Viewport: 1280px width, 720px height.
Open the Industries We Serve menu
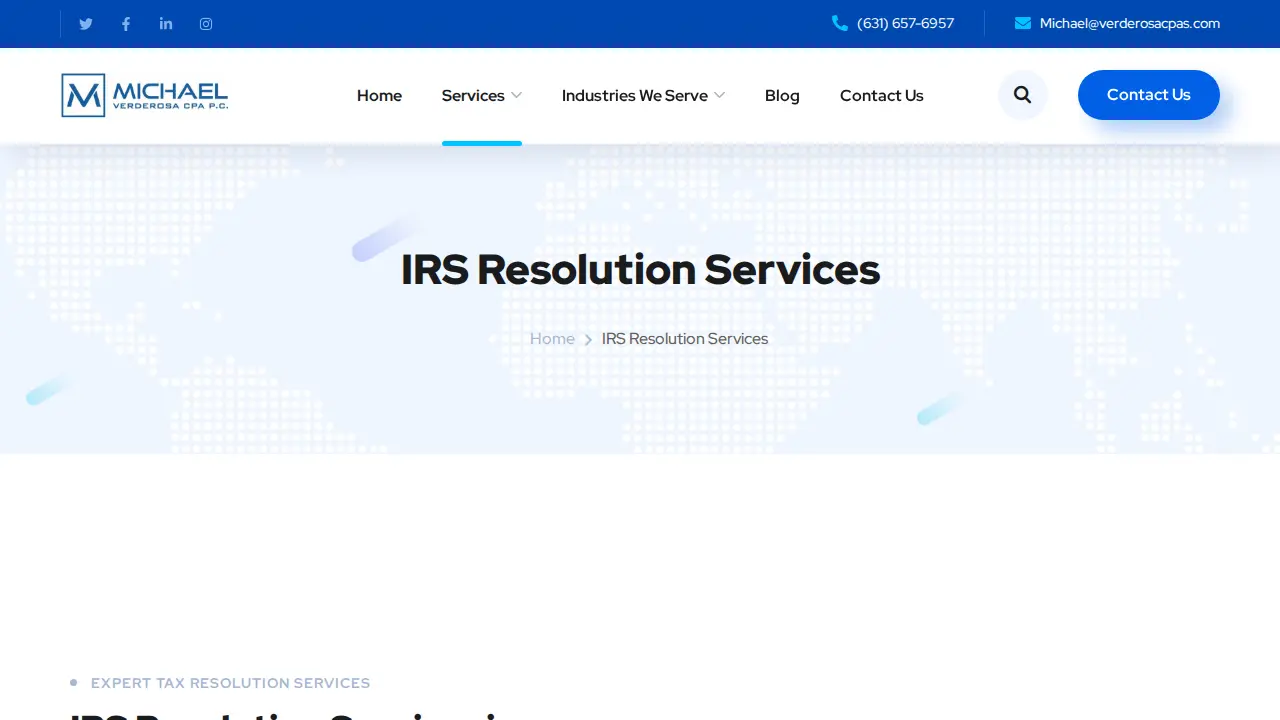coord(635,95)
